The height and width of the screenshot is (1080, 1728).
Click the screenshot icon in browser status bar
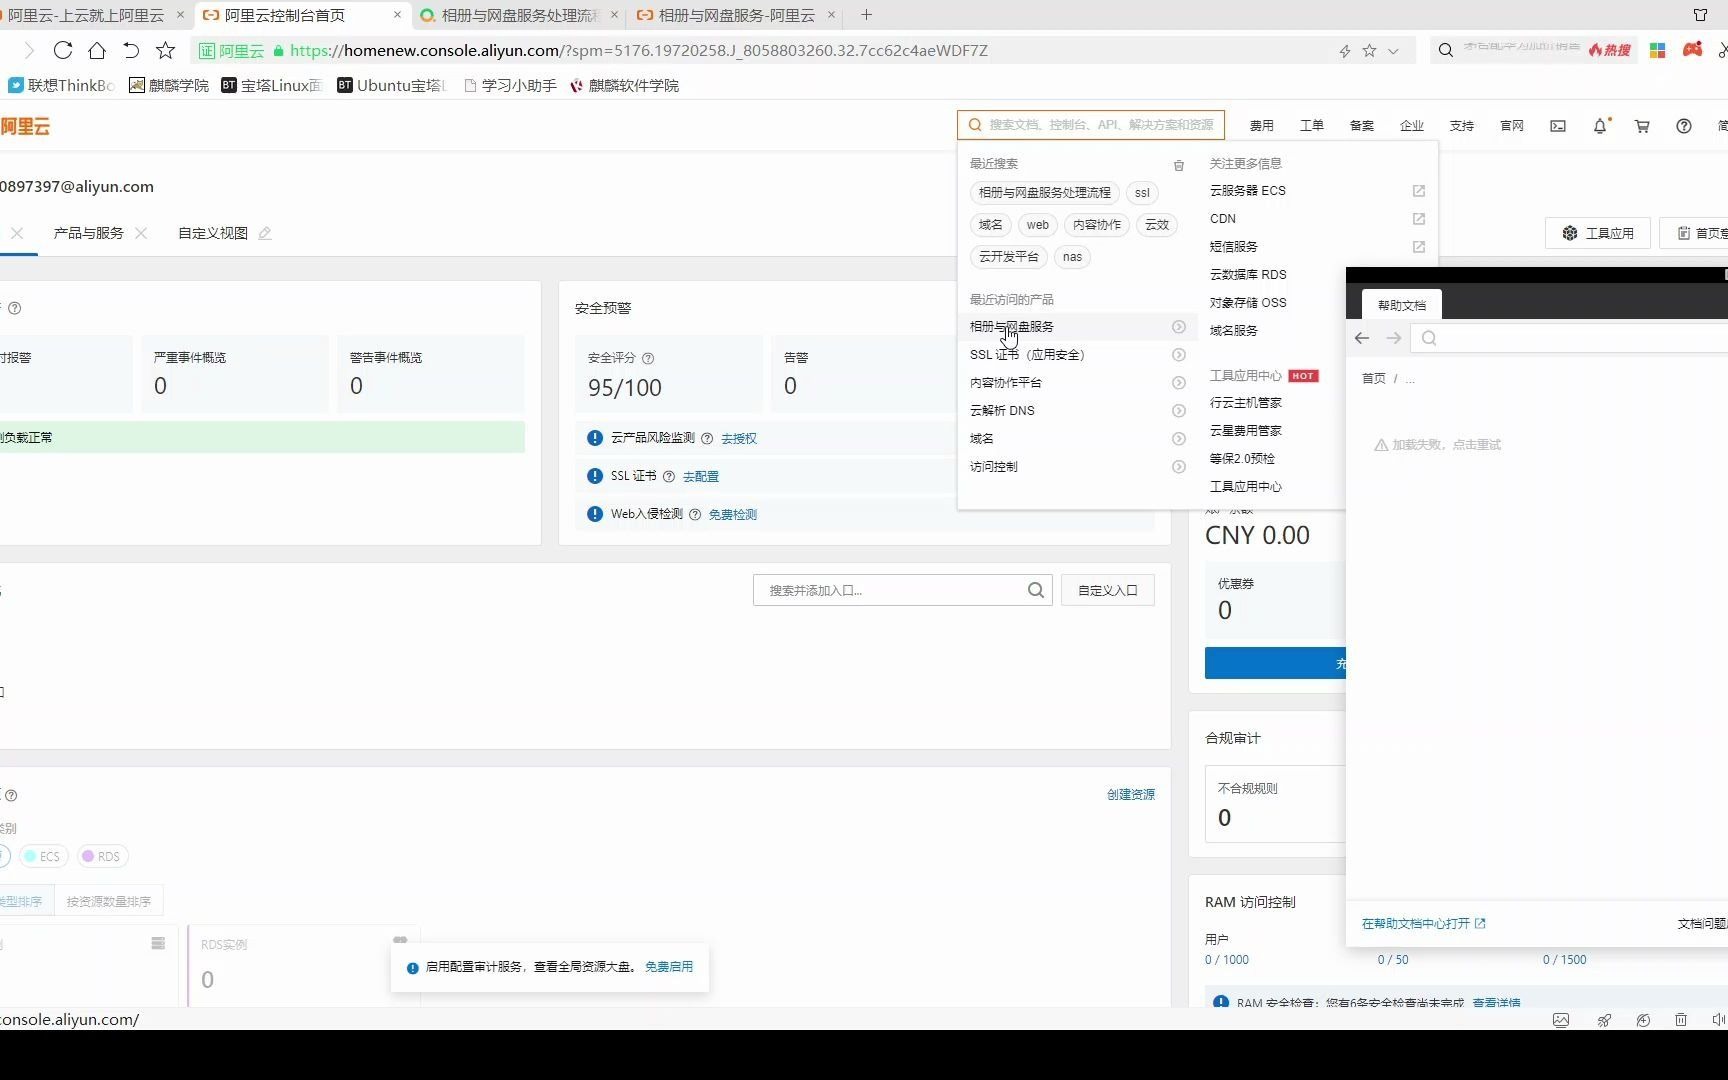tap(1561, 1020)
